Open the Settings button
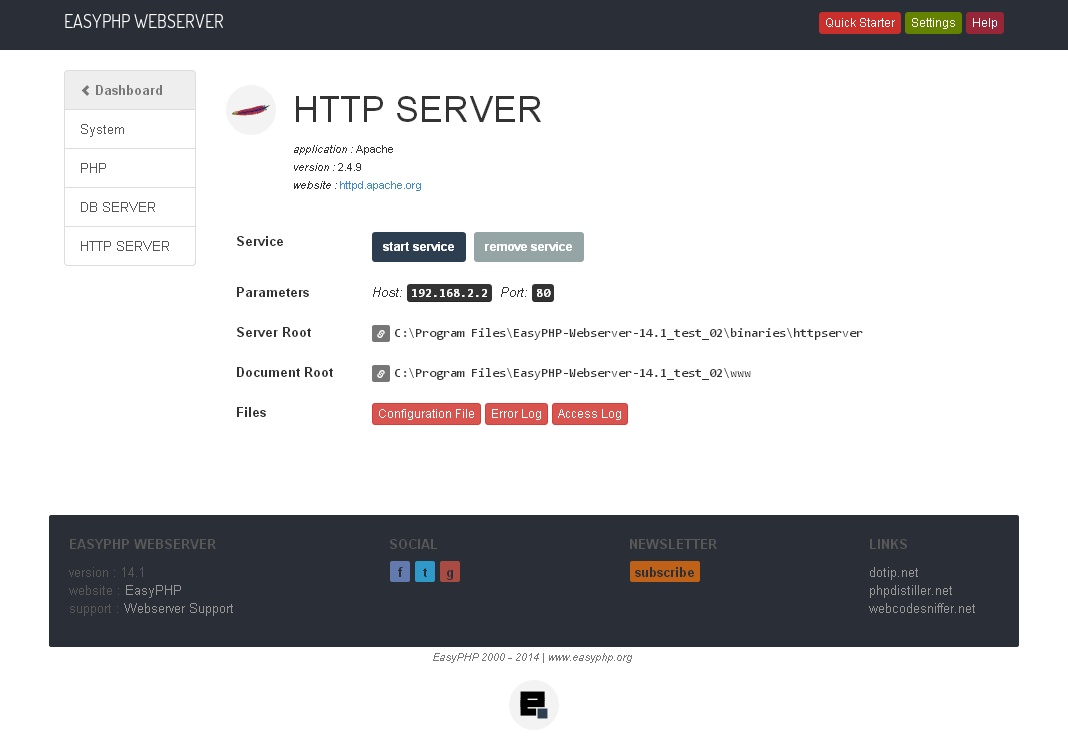1068x743 pixels. pos(933,22)
